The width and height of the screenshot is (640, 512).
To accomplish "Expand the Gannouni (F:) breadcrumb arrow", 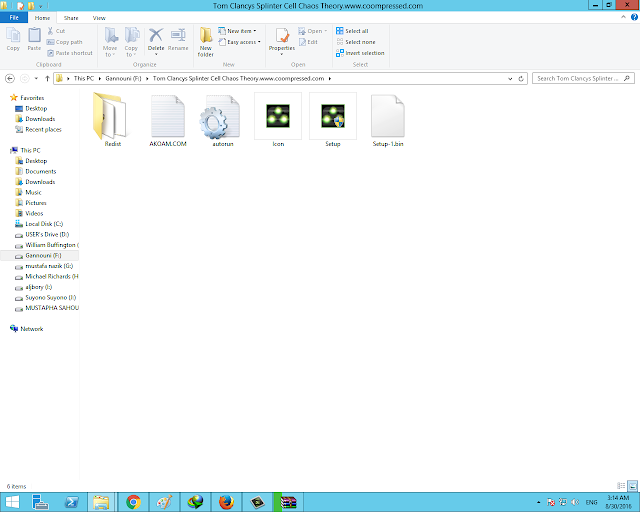I will pyautogui.click(x=147, y=78).
